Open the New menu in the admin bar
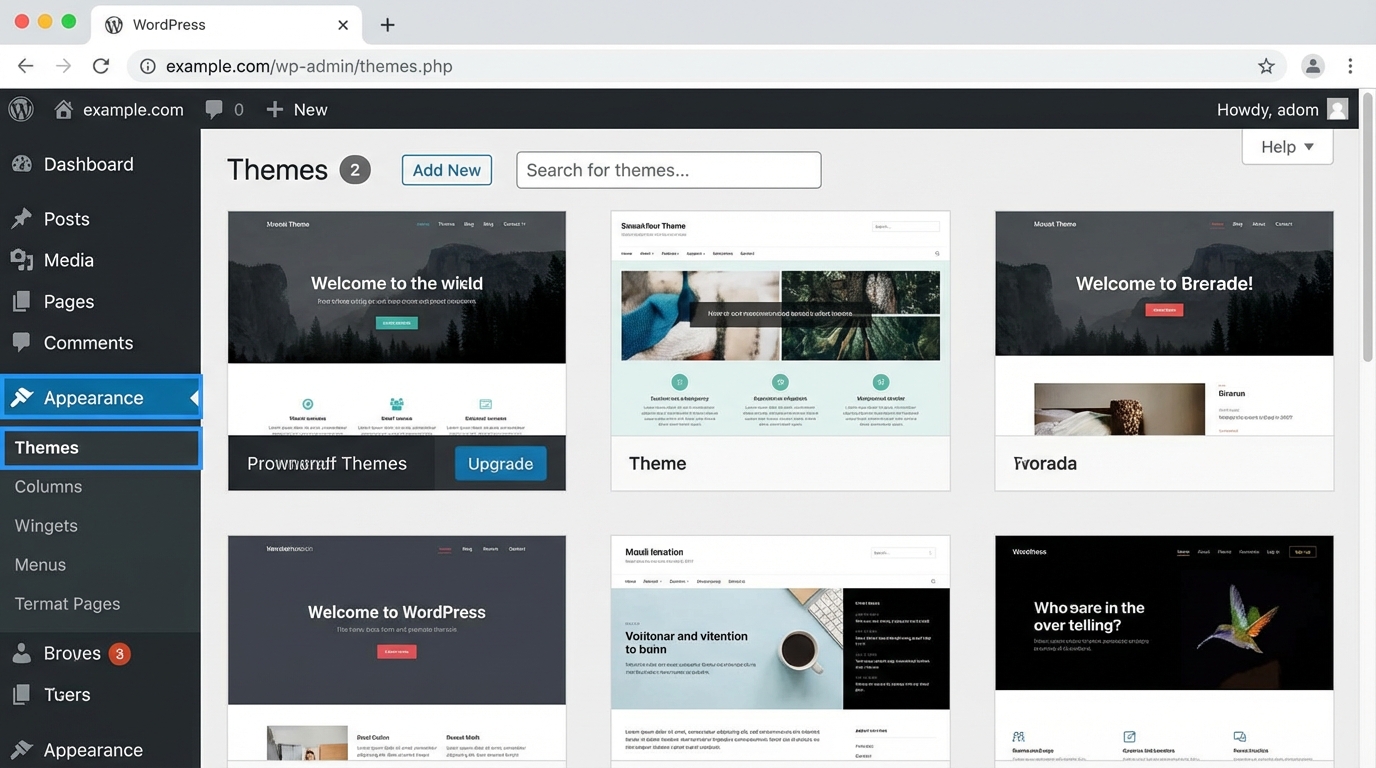The height and width of the screenshot is (768, 1376). click(x=296, y=109)
